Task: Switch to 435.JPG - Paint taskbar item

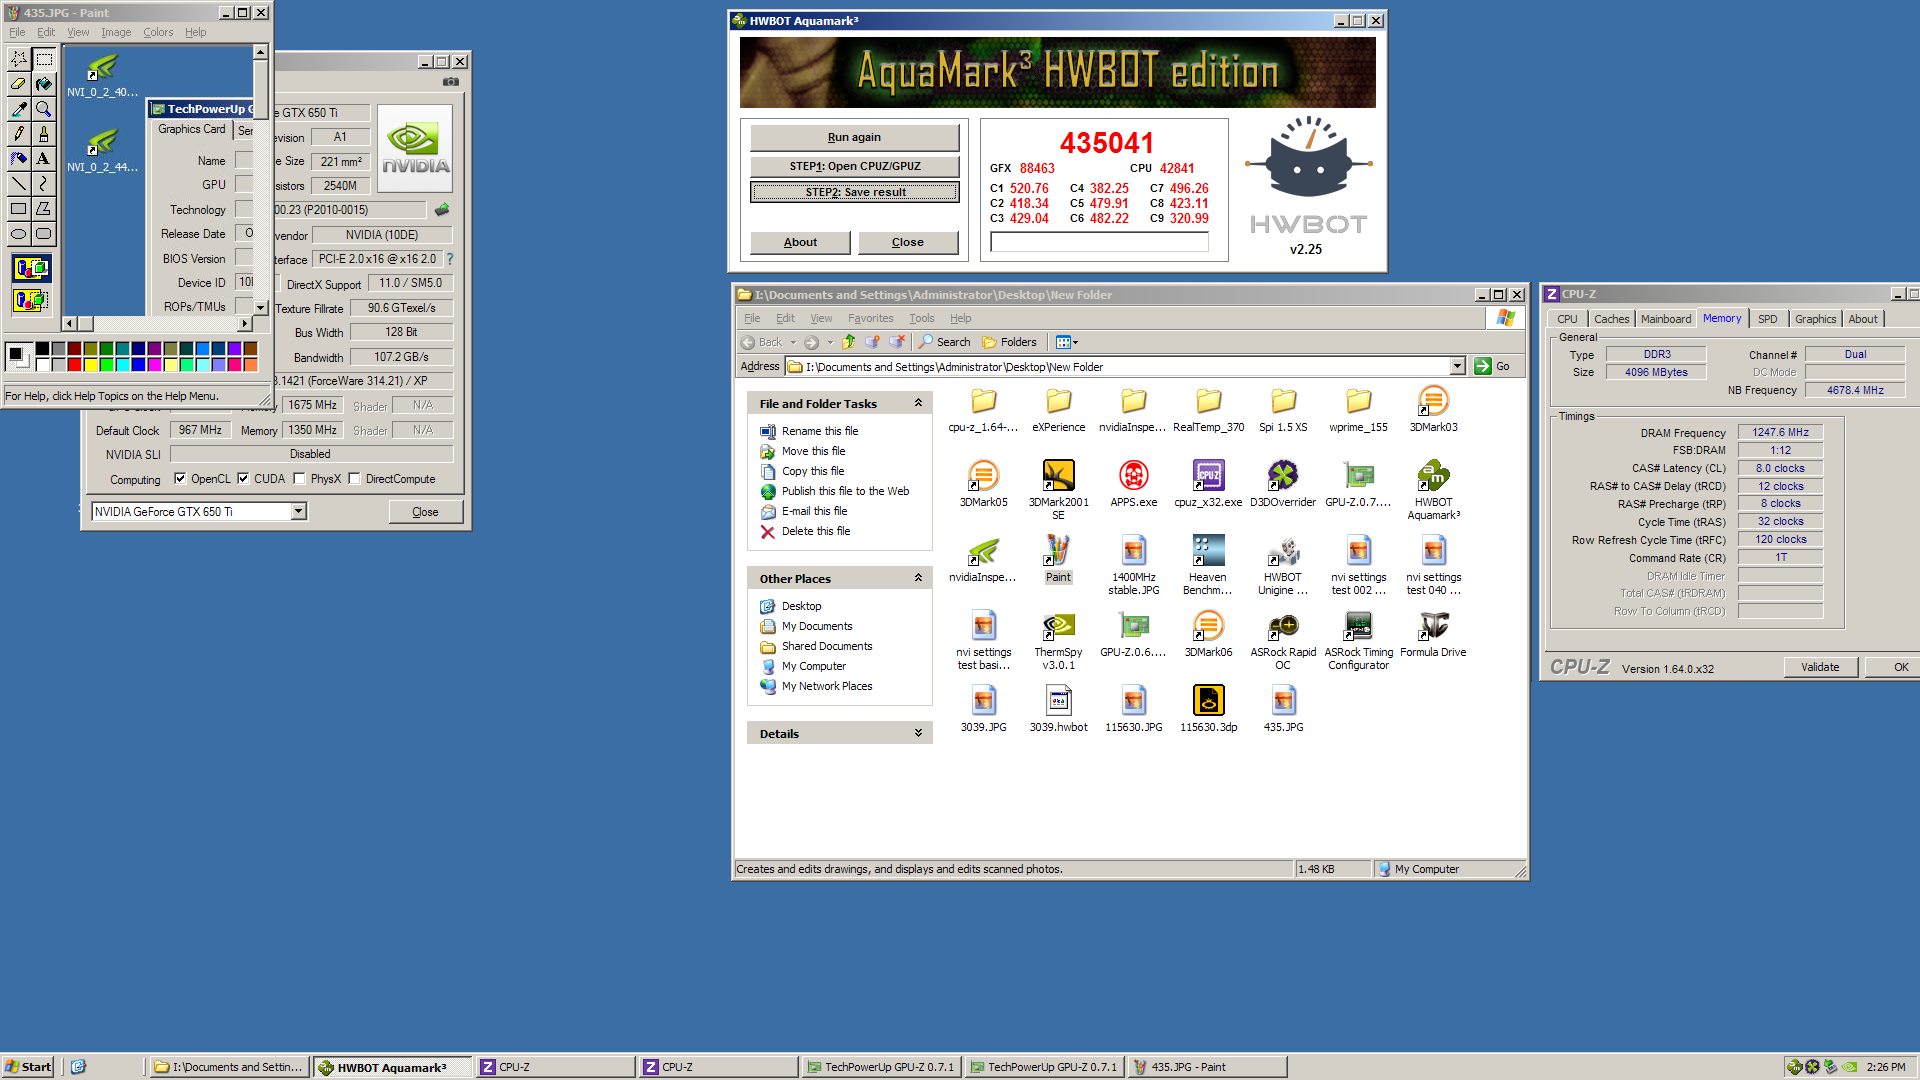Action: pos(1208,1067)
